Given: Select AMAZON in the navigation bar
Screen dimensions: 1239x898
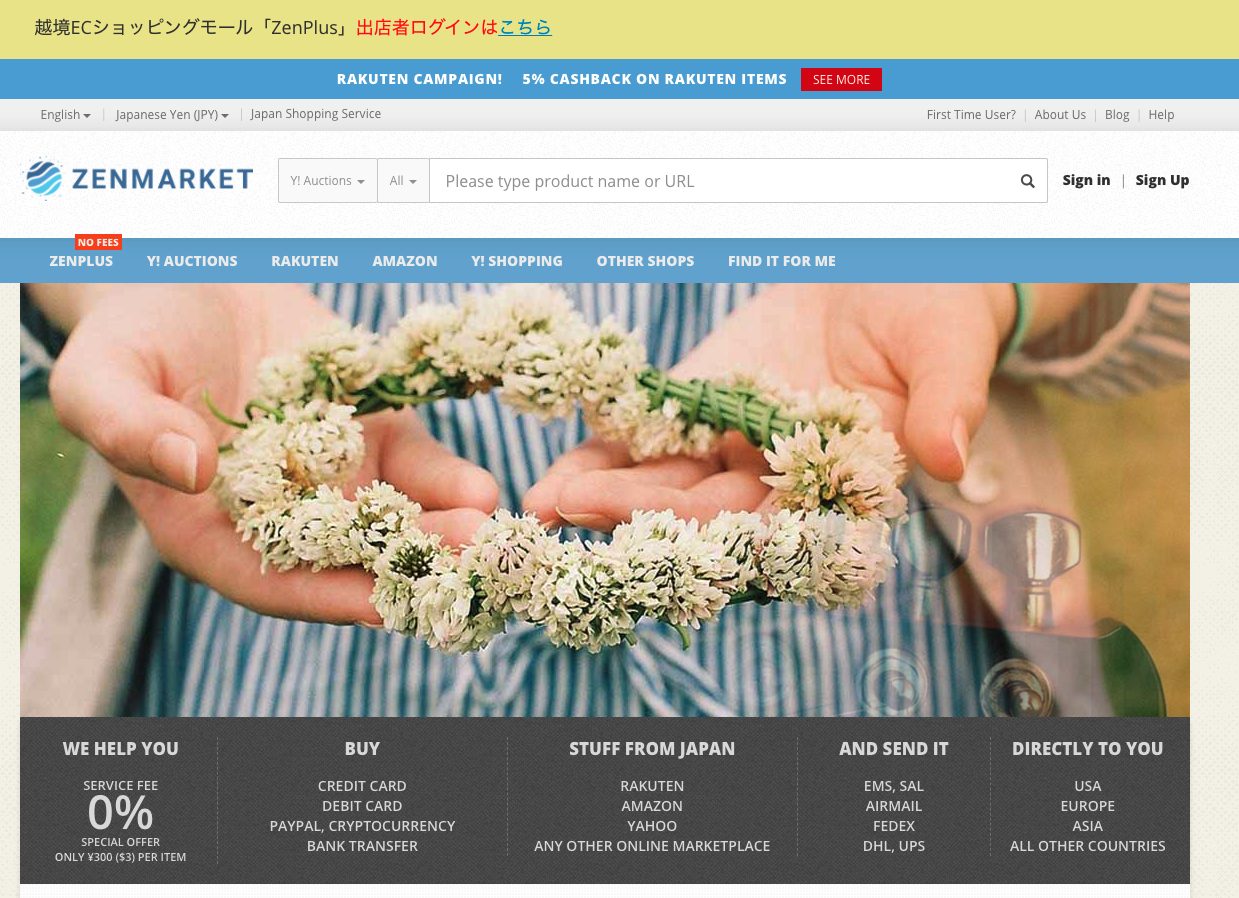Looking at the screenshot, I should [405, 261].
